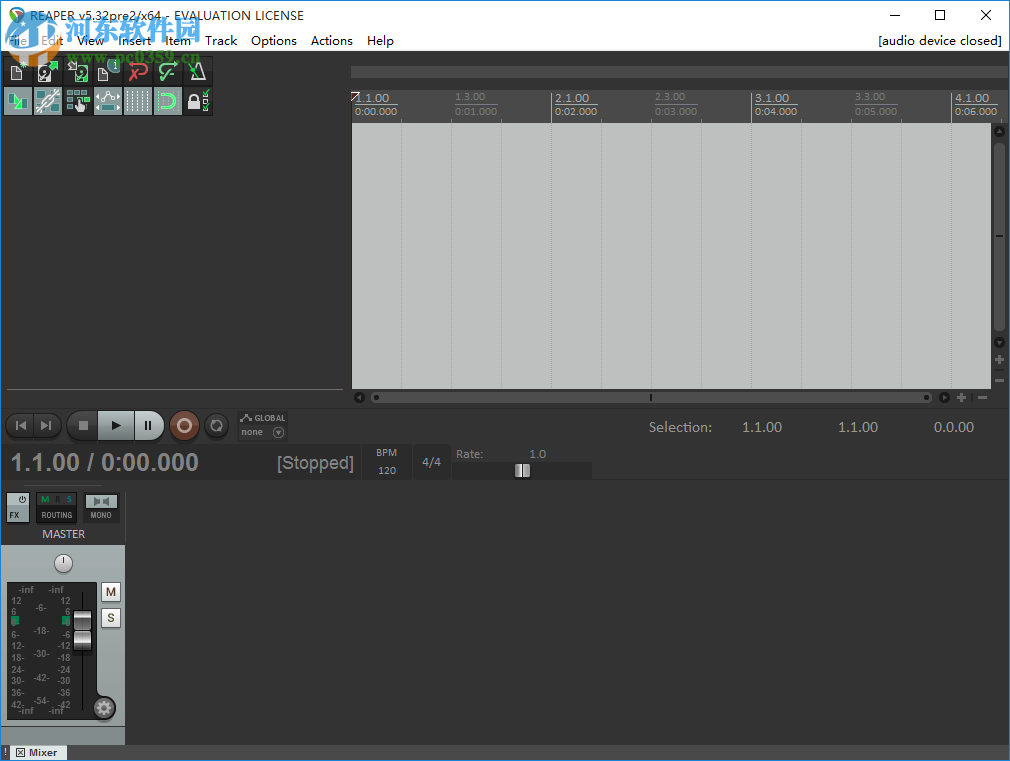Open the Edit menu

click(x=52, y=41)
